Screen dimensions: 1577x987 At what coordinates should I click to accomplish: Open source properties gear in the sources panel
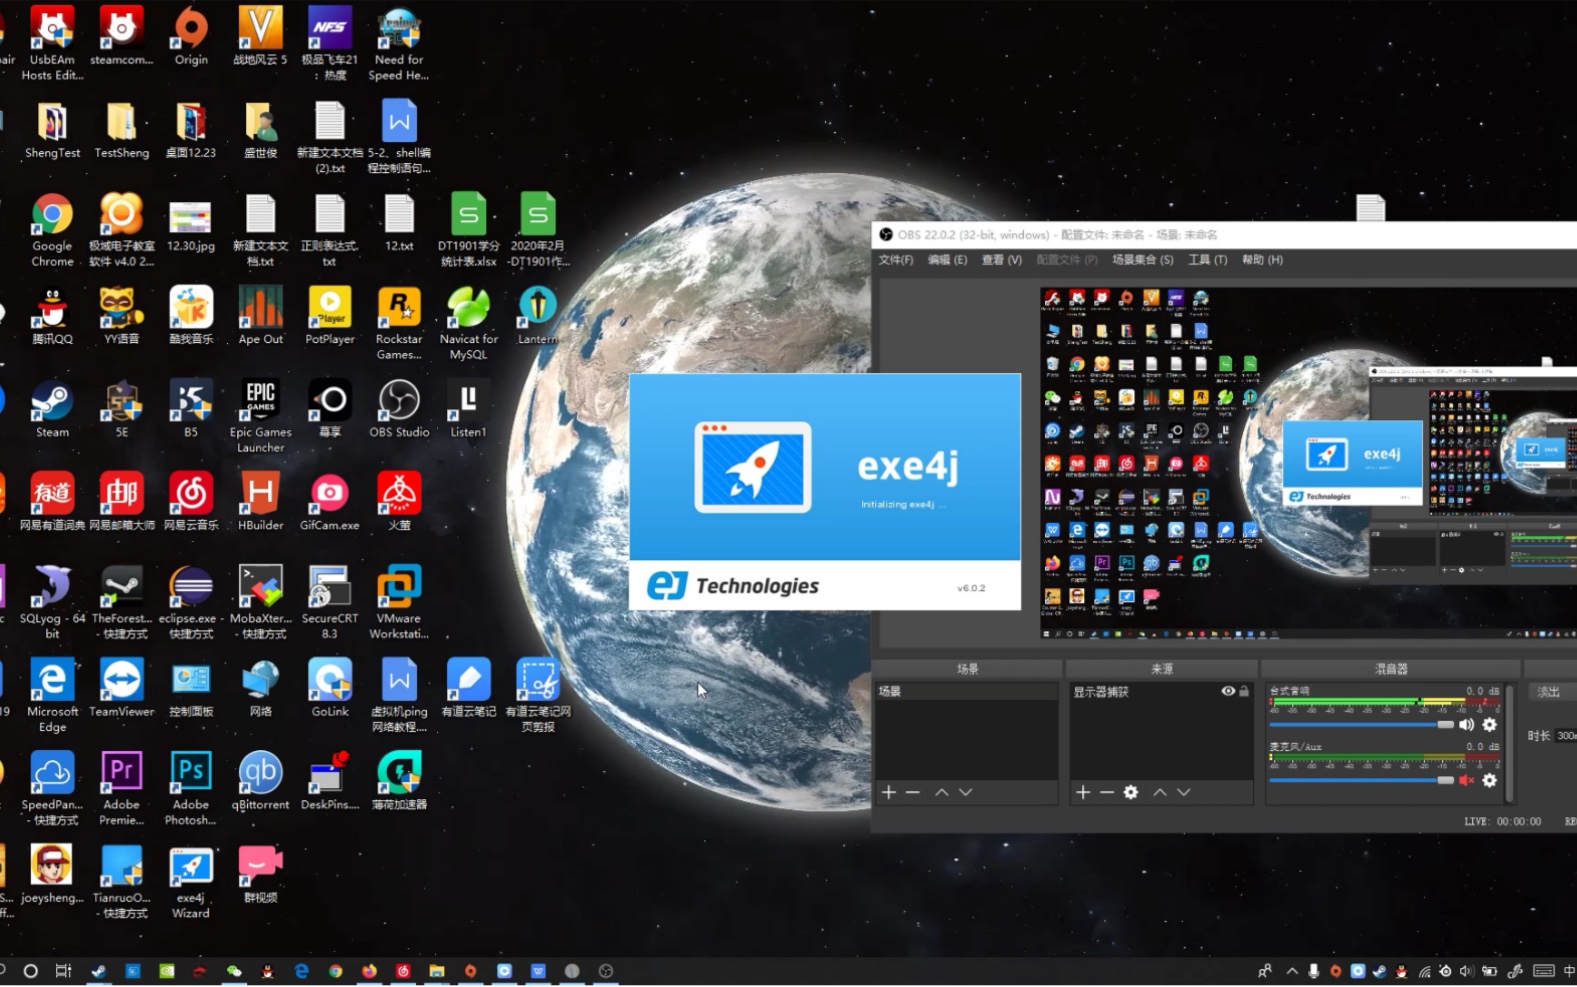(x=1131, y=792)
